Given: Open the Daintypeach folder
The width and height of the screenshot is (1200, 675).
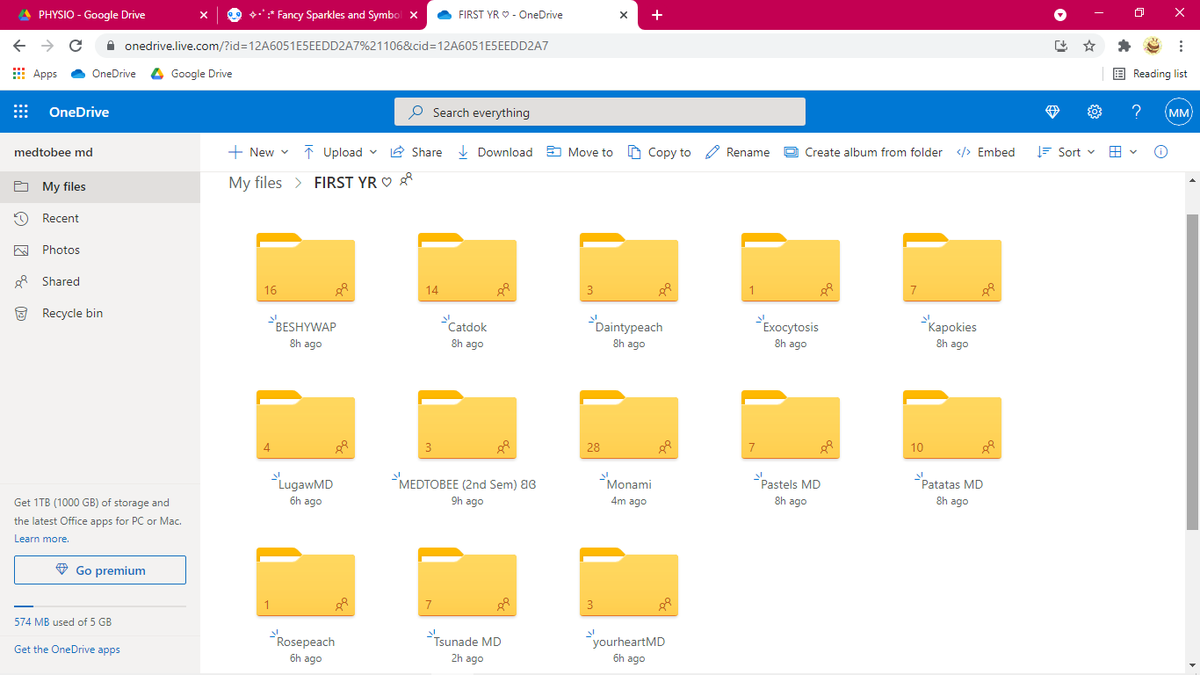Looking at the screenshot, I should coord(629,268).
